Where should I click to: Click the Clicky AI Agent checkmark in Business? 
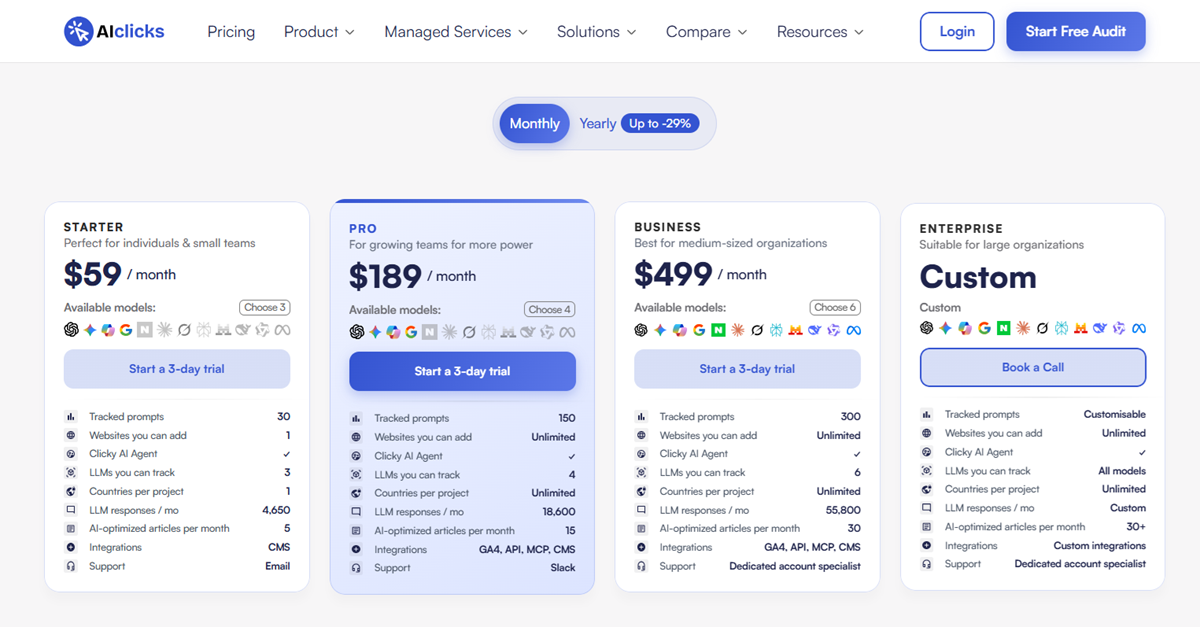[x=856, y=454]
